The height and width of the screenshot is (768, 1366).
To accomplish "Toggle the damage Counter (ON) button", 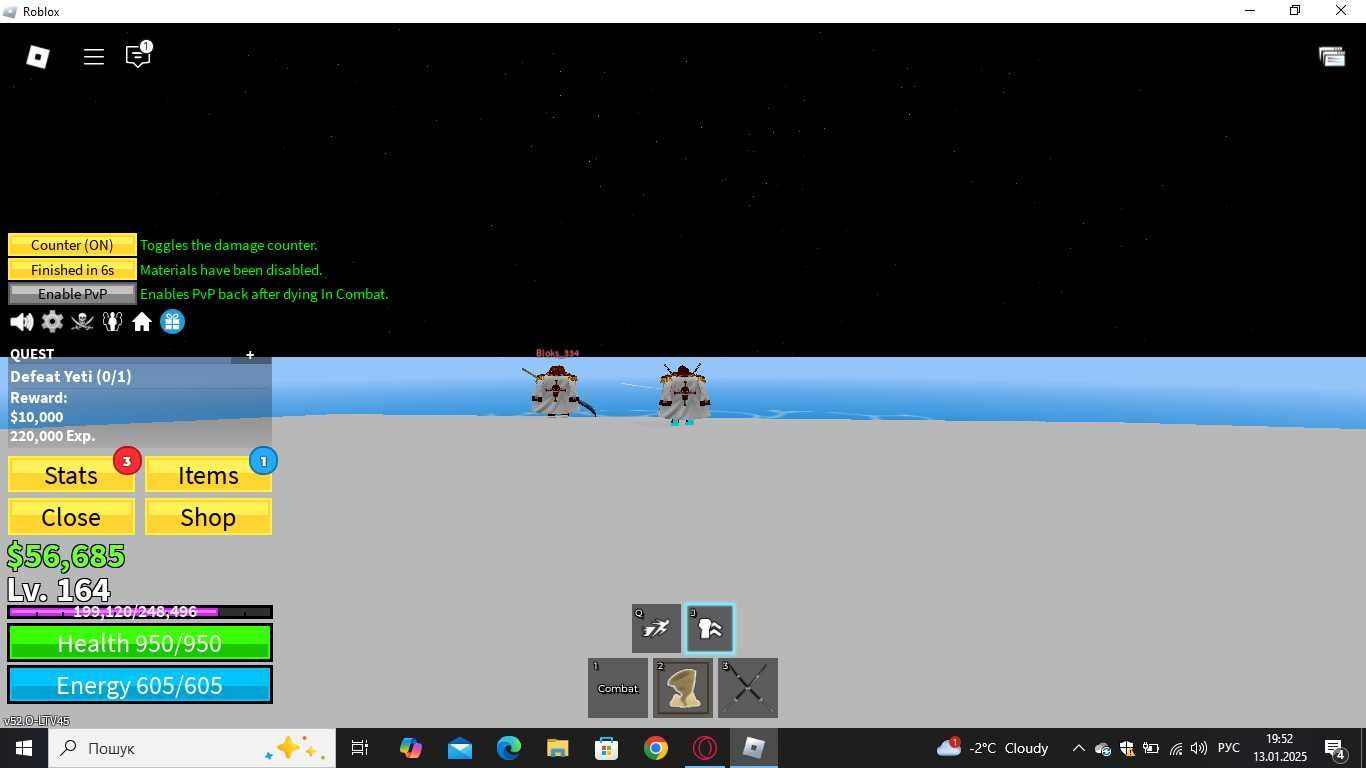I will pyautogui.click(x=72, y=245).
